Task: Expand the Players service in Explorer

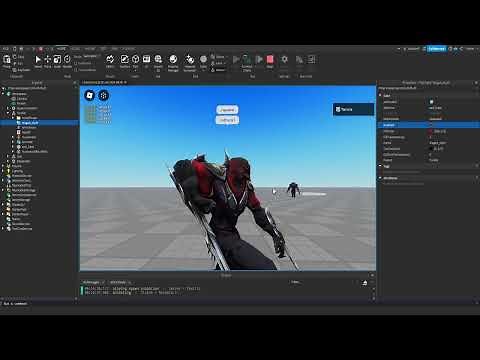Action: pyautogui.click(x=3, y=166)
